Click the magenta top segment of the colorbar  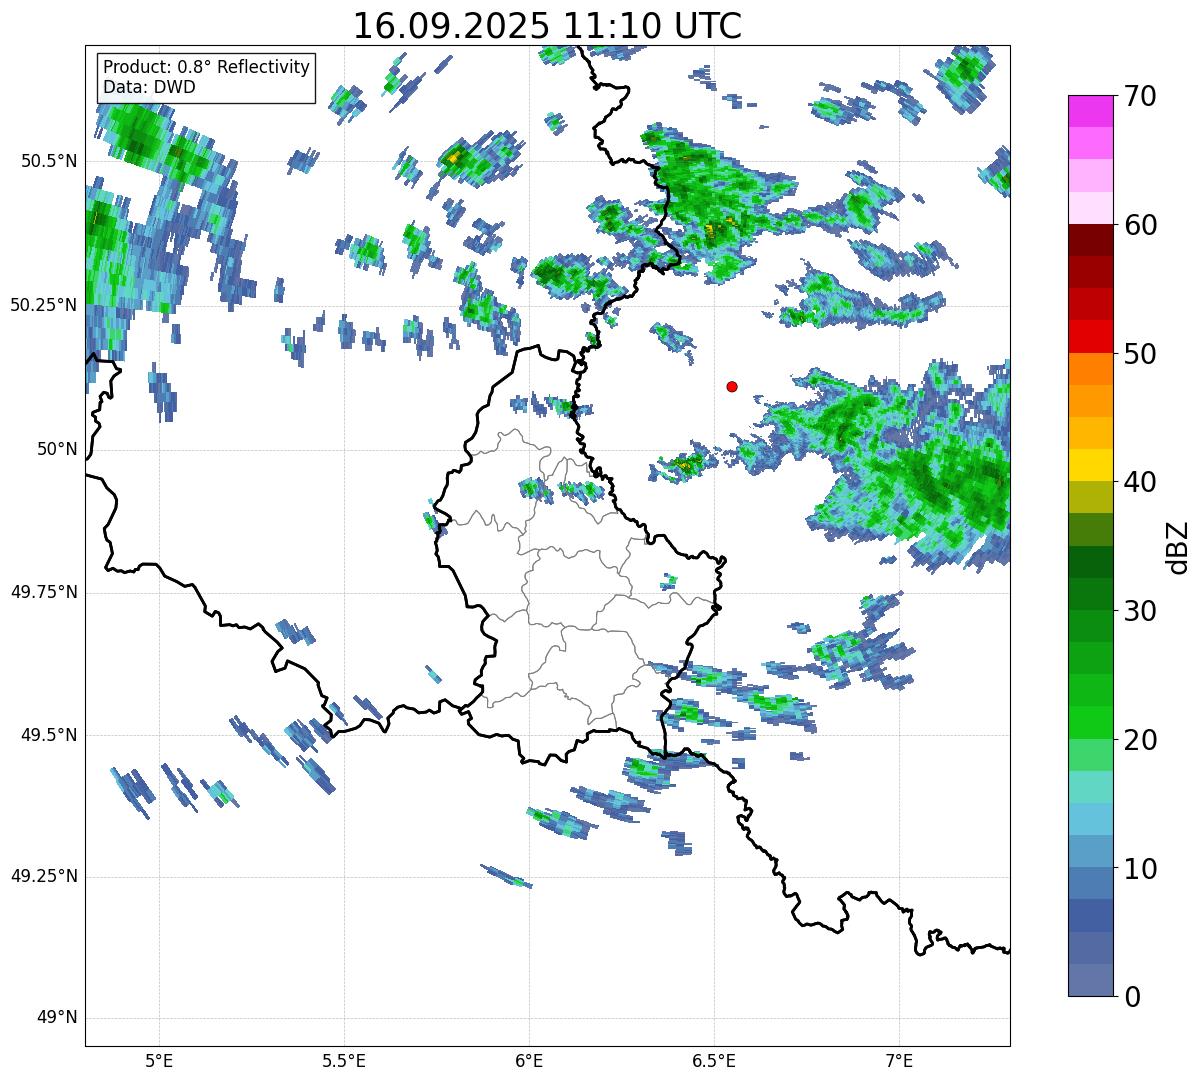[x=1090, y=111]
